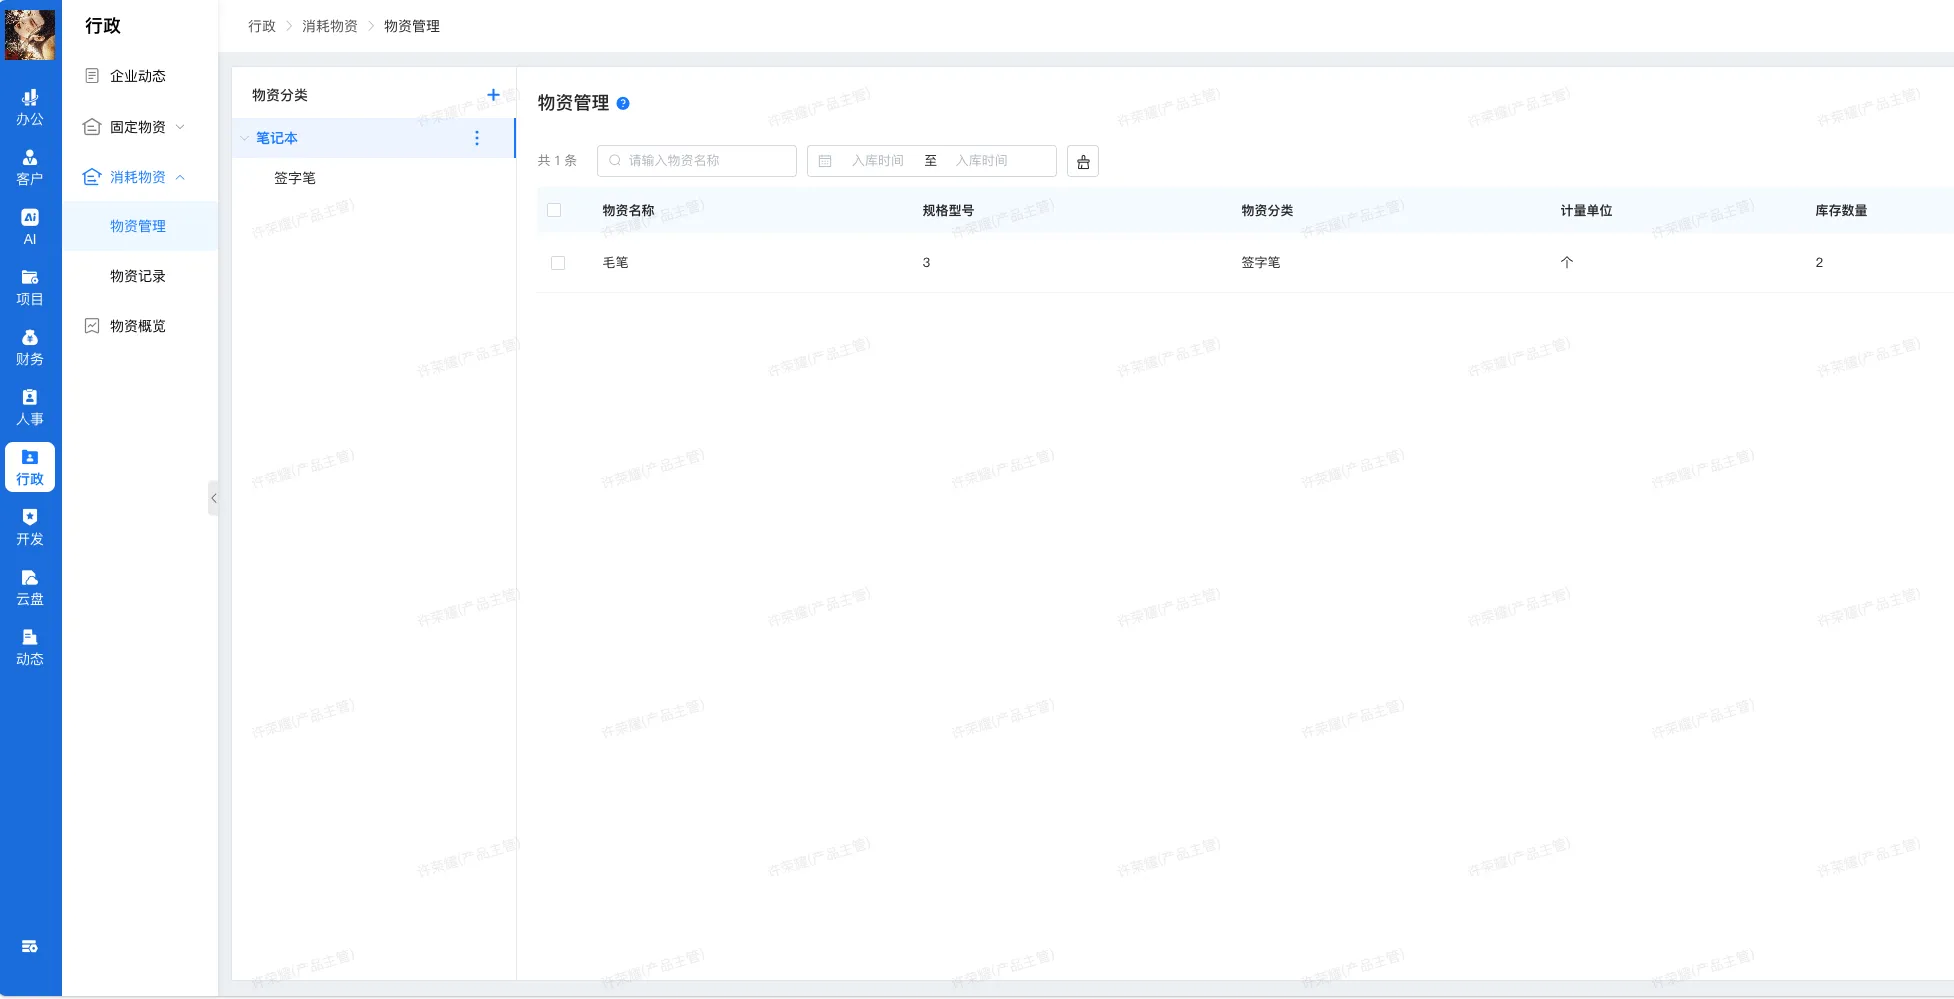Click 行政 in the breadcrumb

pos(262,26)
